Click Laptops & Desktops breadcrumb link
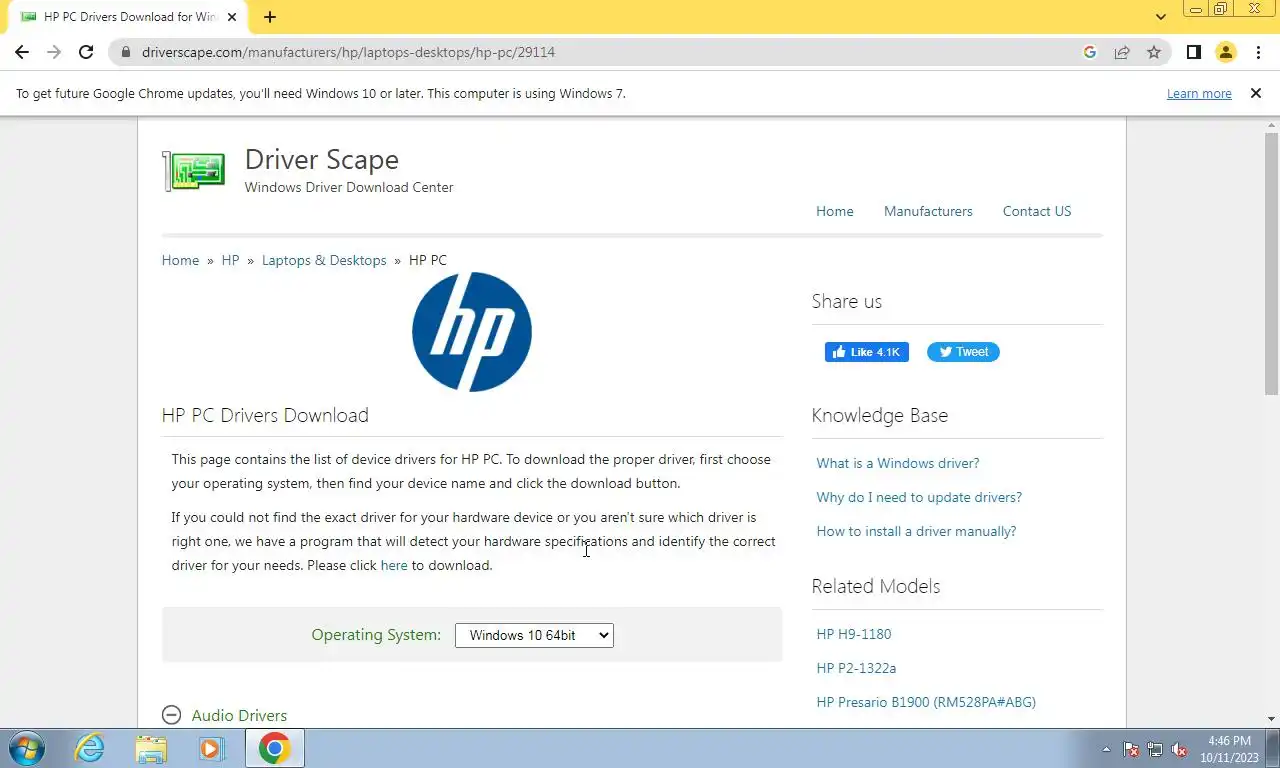This screenshot has height=768, width=1280. click(x=324, y=260)
